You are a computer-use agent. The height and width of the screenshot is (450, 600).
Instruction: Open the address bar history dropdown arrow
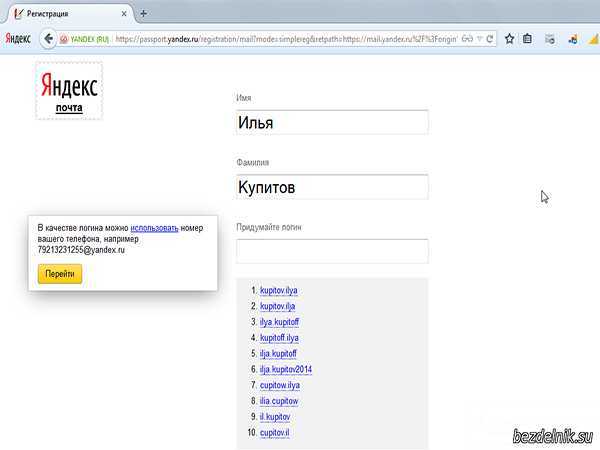479,39
